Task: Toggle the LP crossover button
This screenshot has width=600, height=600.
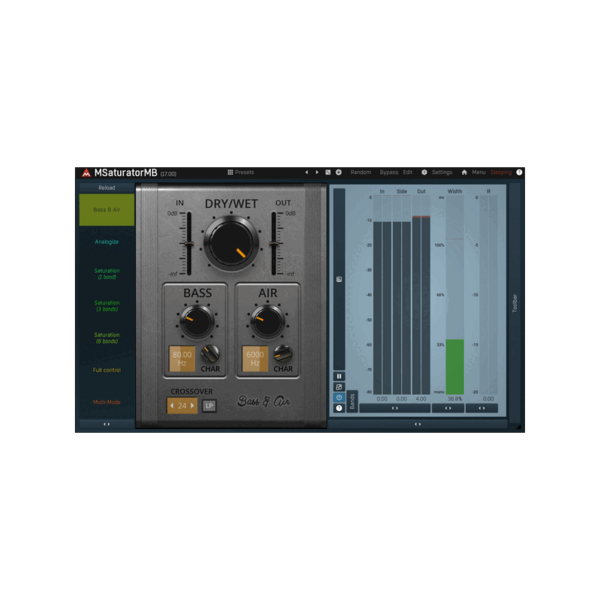Action: 209,406
